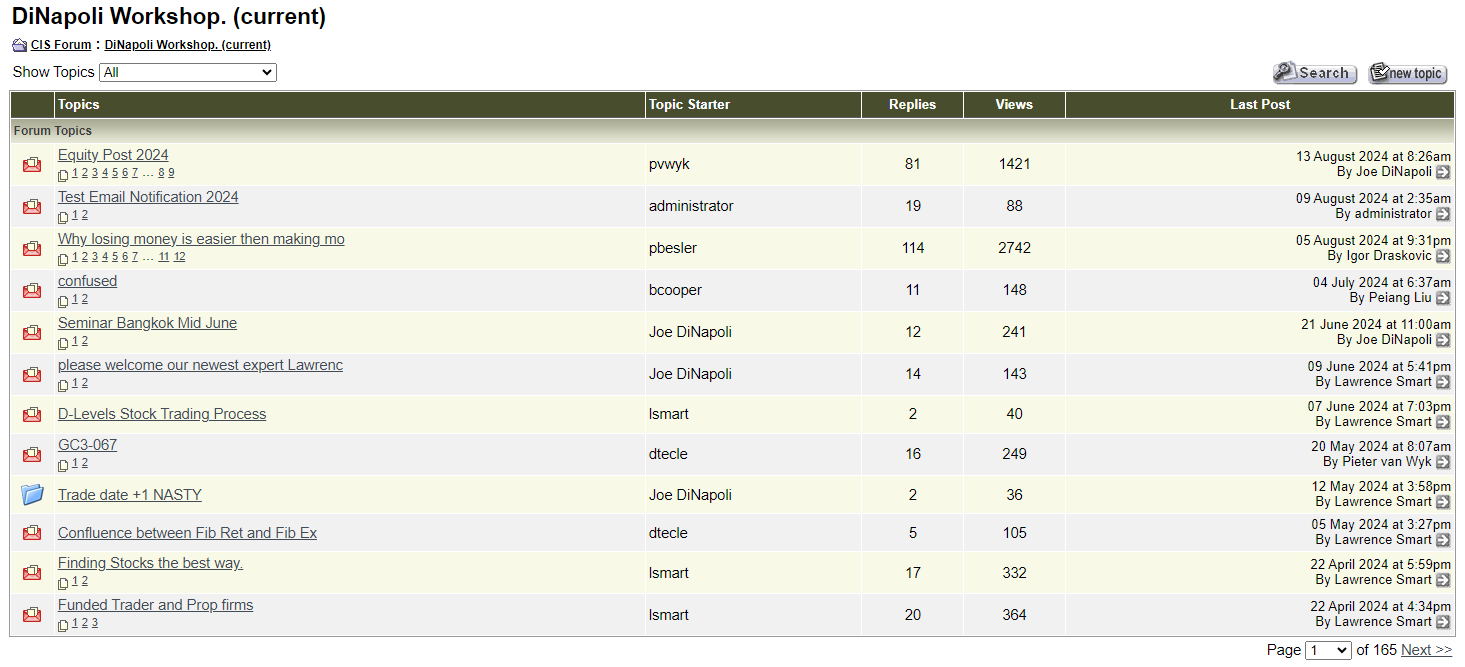This screenshot has height=667, width=1465.
Task: Click the Last Post column header
Action: click(1260, 104)
